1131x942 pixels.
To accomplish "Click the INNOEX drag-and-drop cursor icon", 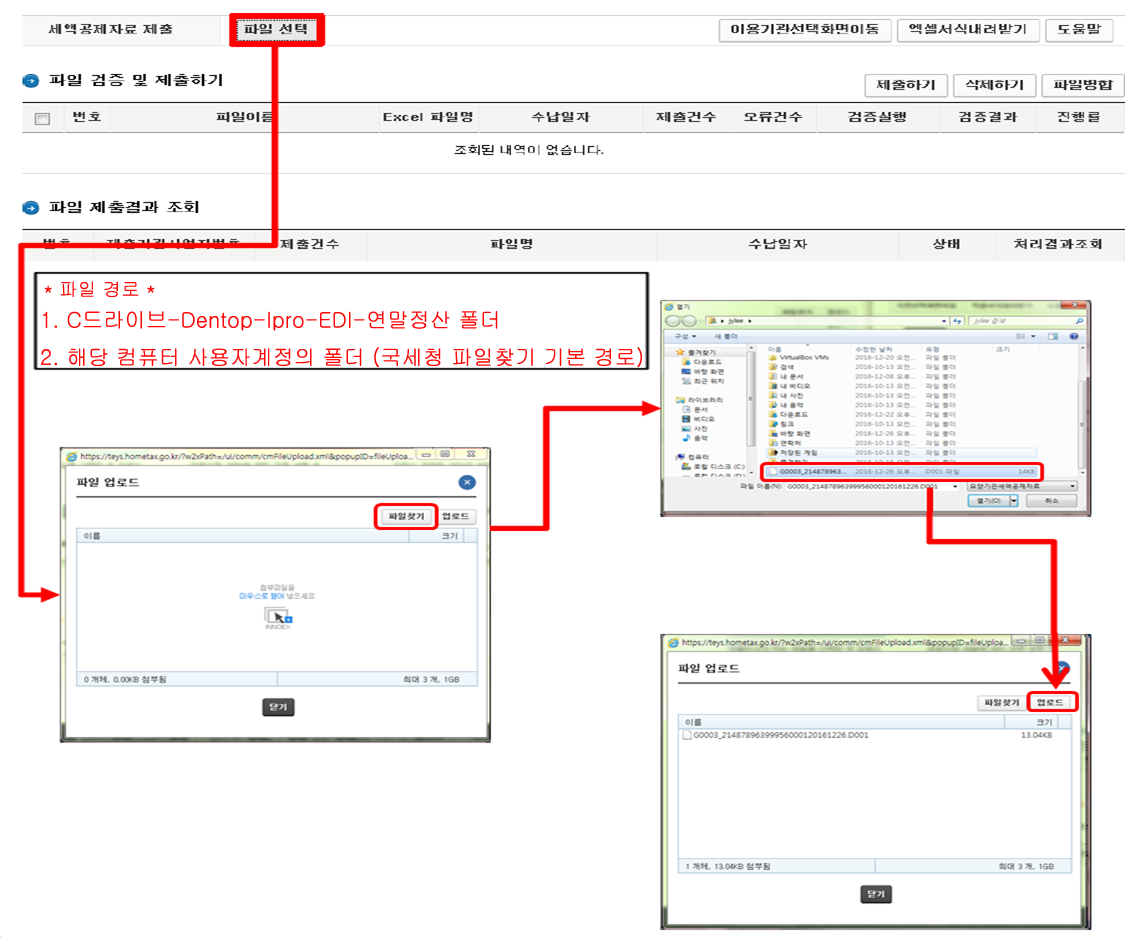I will 278,617.
